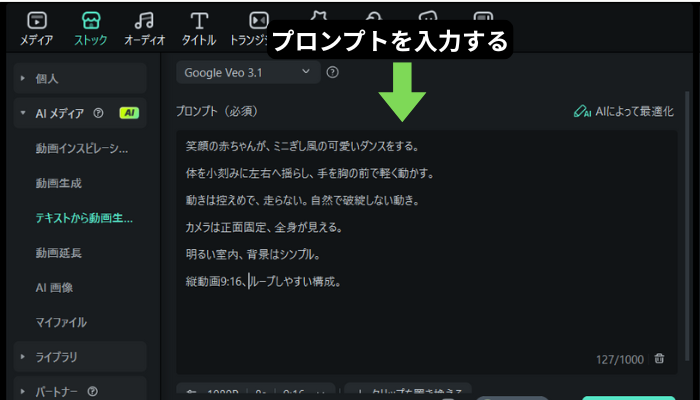Screen dimensions: 700x400
Task: Expand the 個人 section
Action: (x=80, y=79)
